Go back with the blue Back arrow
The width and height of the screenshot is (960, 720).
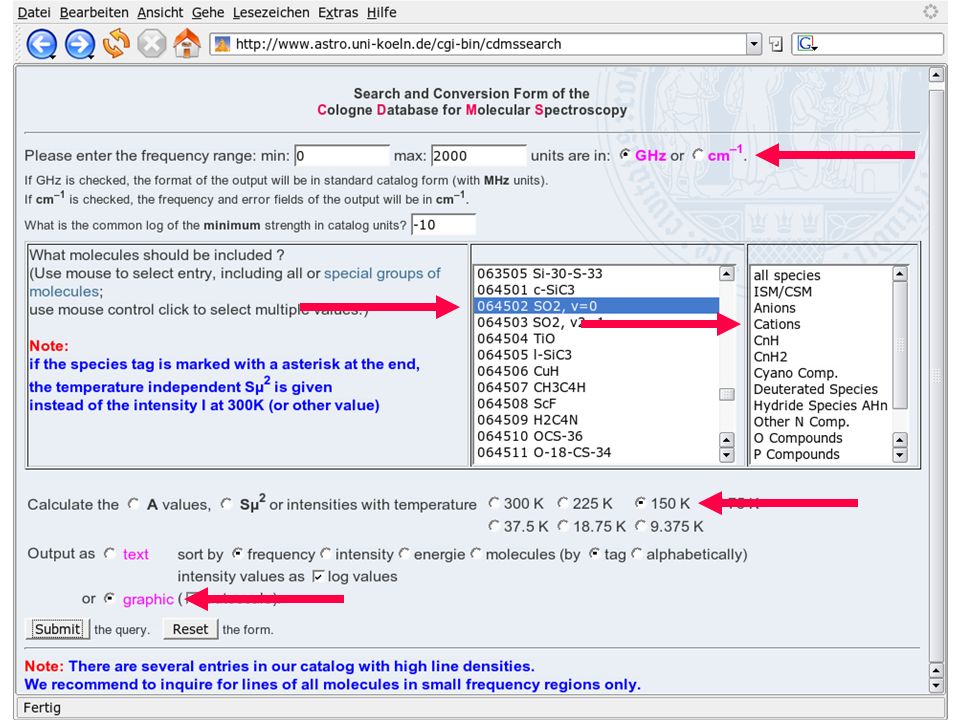pyautogui.click(x=42, y=44)
